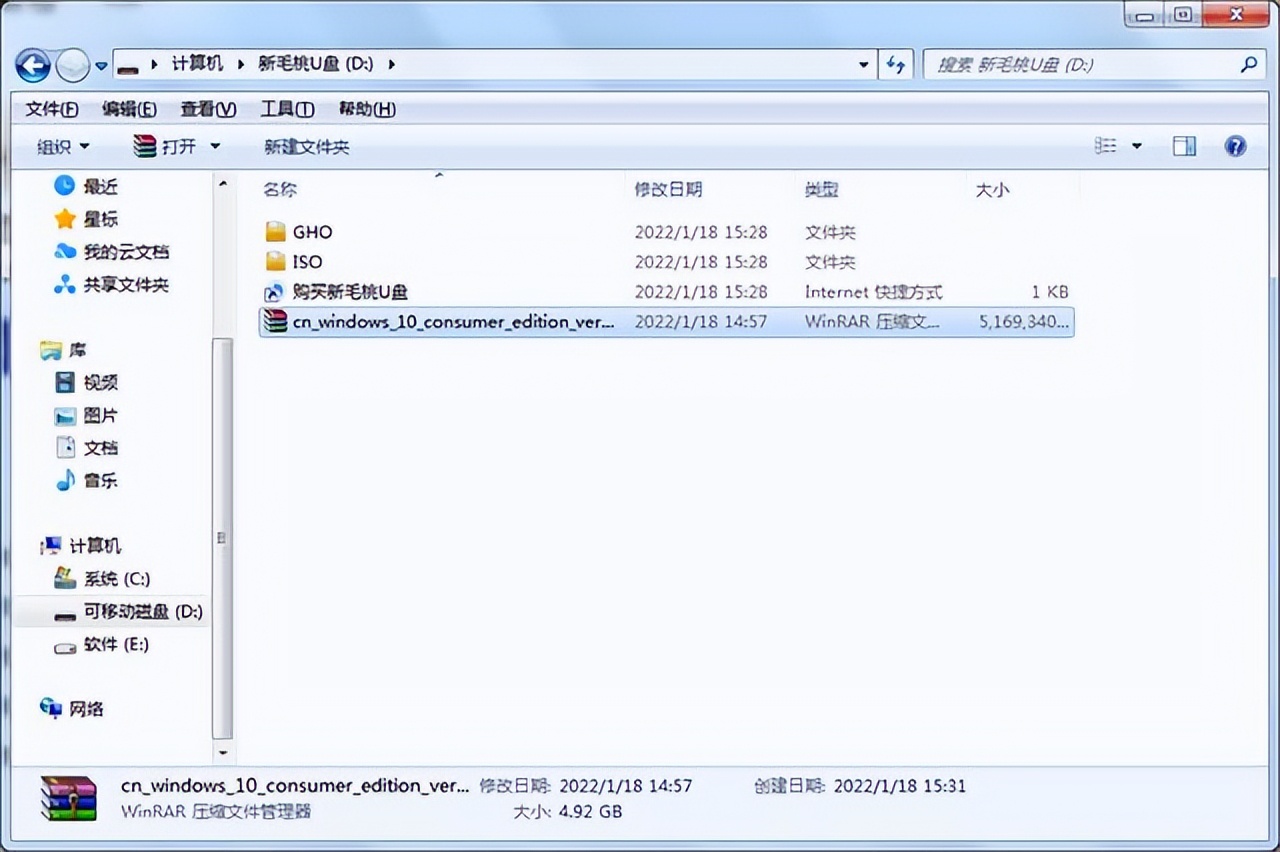Open the 查看 menu
Viewport: 1280px width, 852px height.
[x=207, y=109]
